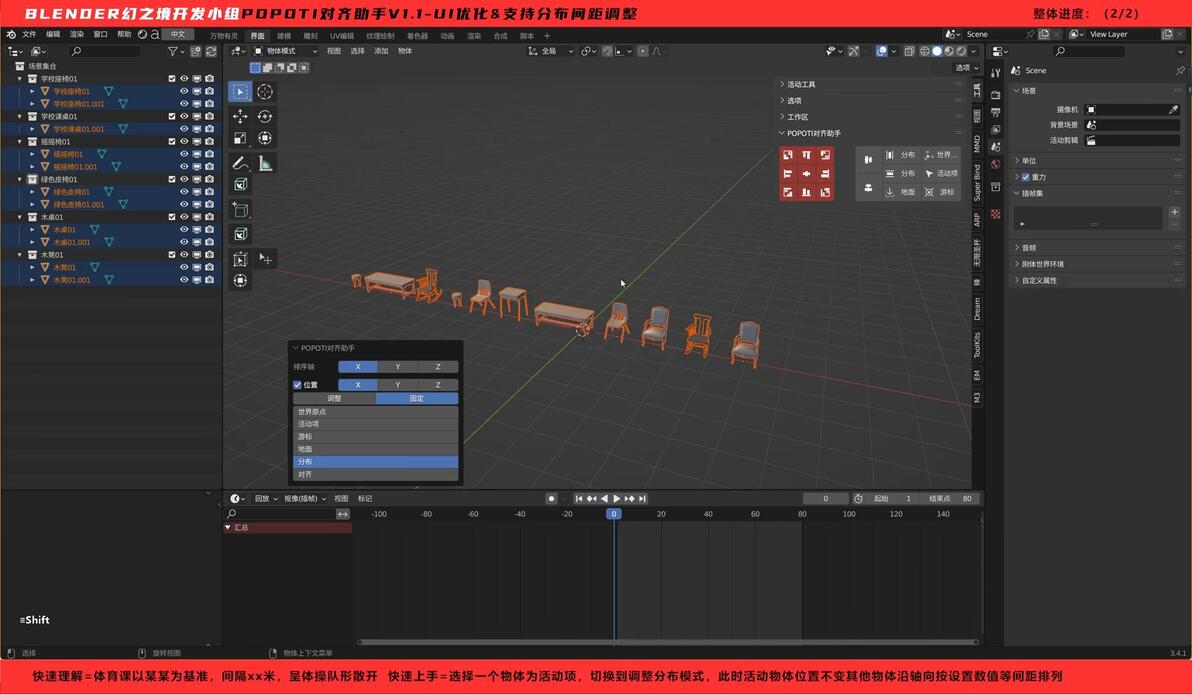This screenshot has height=694, width=1192.
Task: Click the timeline horizontal scrollbar
Action: pyautogui.click(x=667, y=642)
